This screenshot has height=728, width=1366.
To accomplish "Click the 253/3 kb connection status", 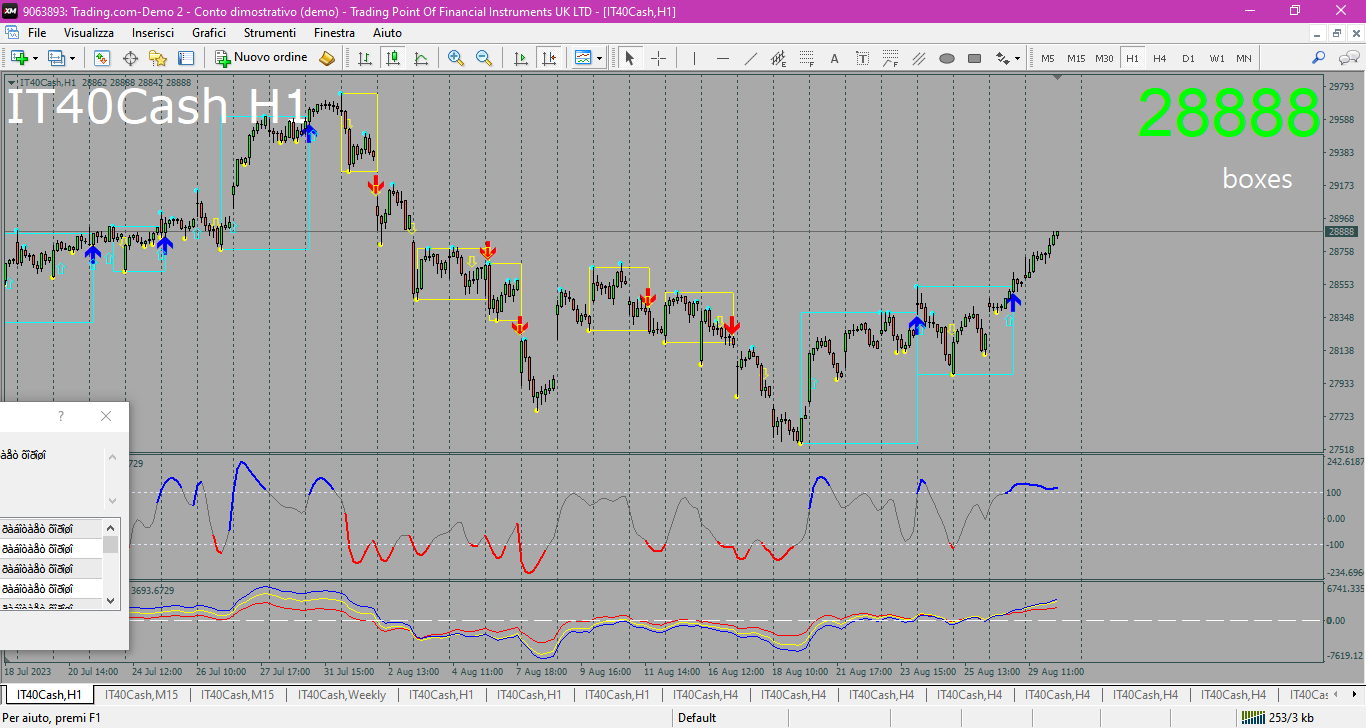I will (1277, 717).
